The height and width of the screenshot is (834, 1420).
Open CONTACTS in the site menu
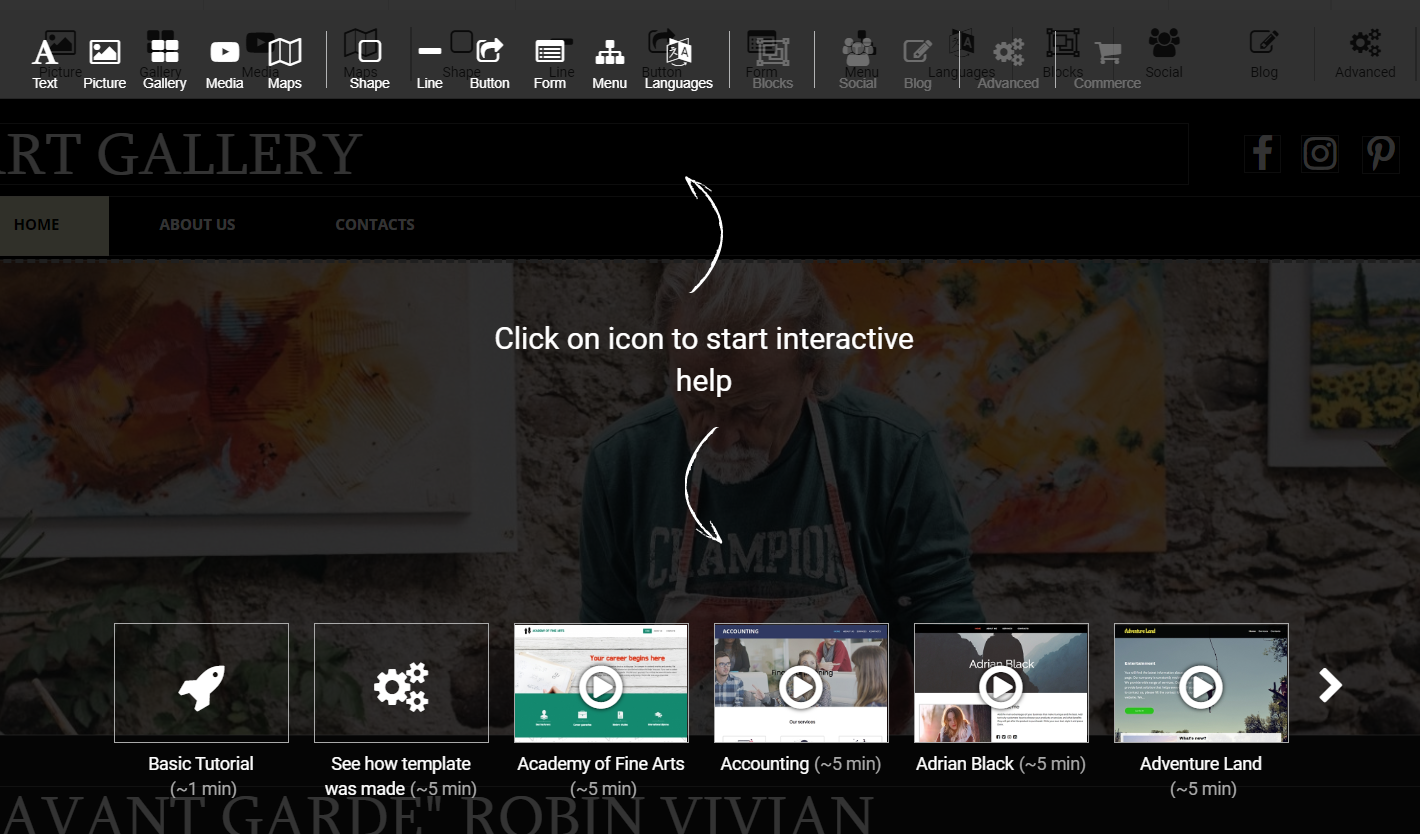pos(375,225)
